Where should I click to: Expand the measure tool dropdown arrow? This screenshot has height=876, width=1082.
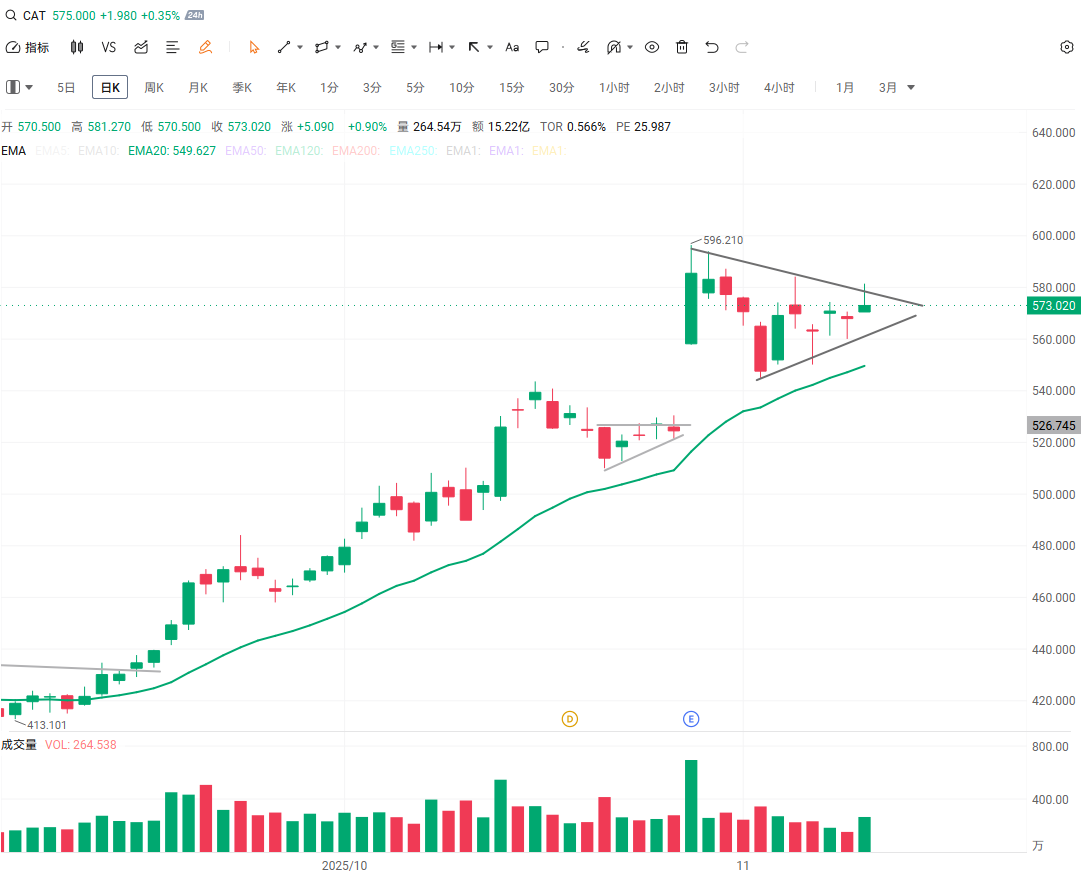point(452,48)
